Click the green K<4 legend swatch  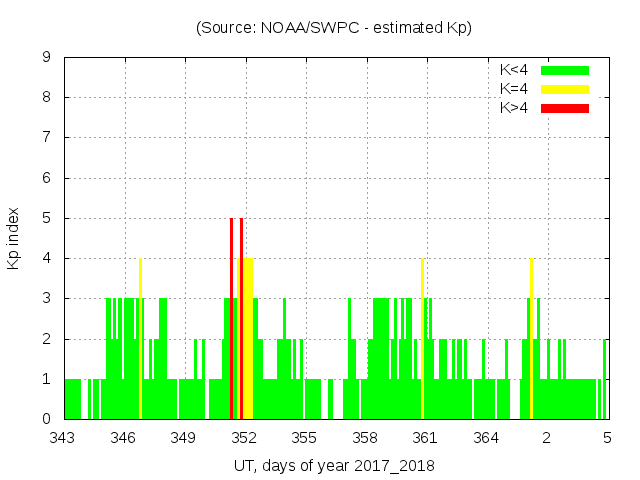[x=565, y=70]
